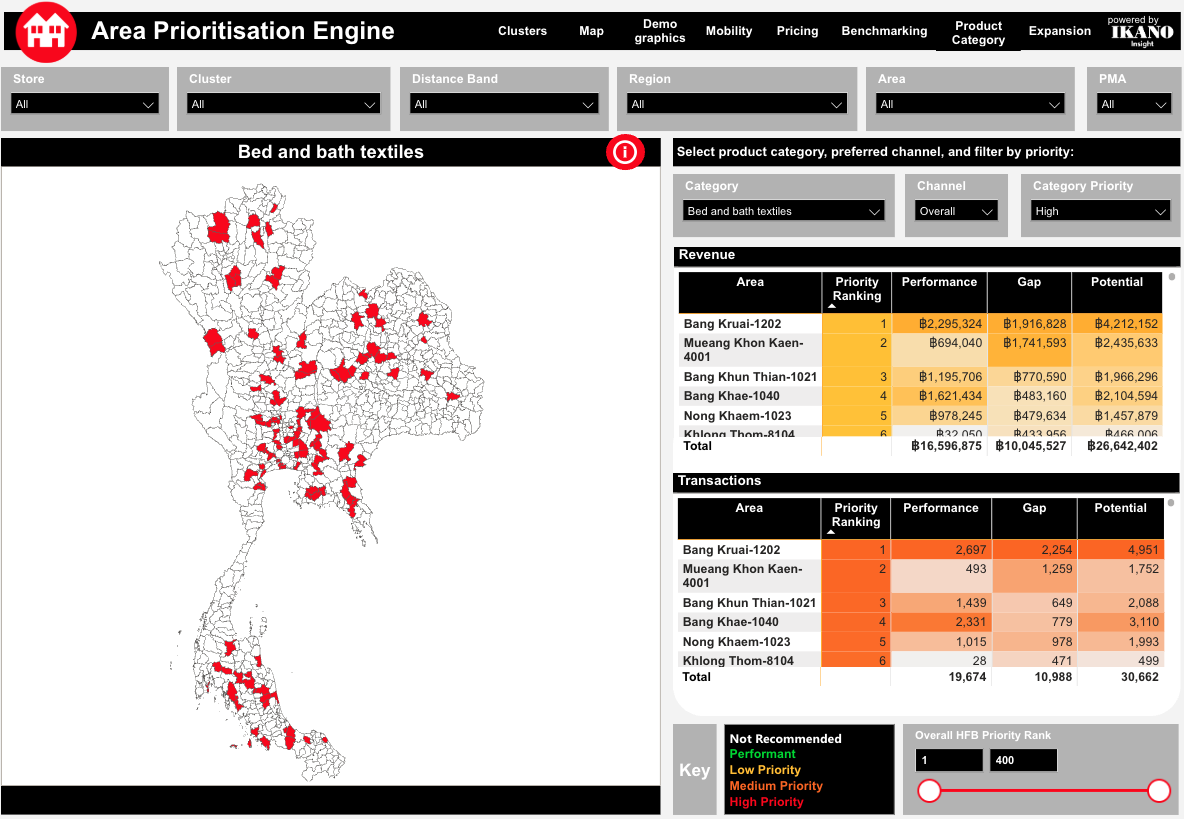Open the Region filter dropdown
Screen dimensions: 1184x819
coord(737,104)
